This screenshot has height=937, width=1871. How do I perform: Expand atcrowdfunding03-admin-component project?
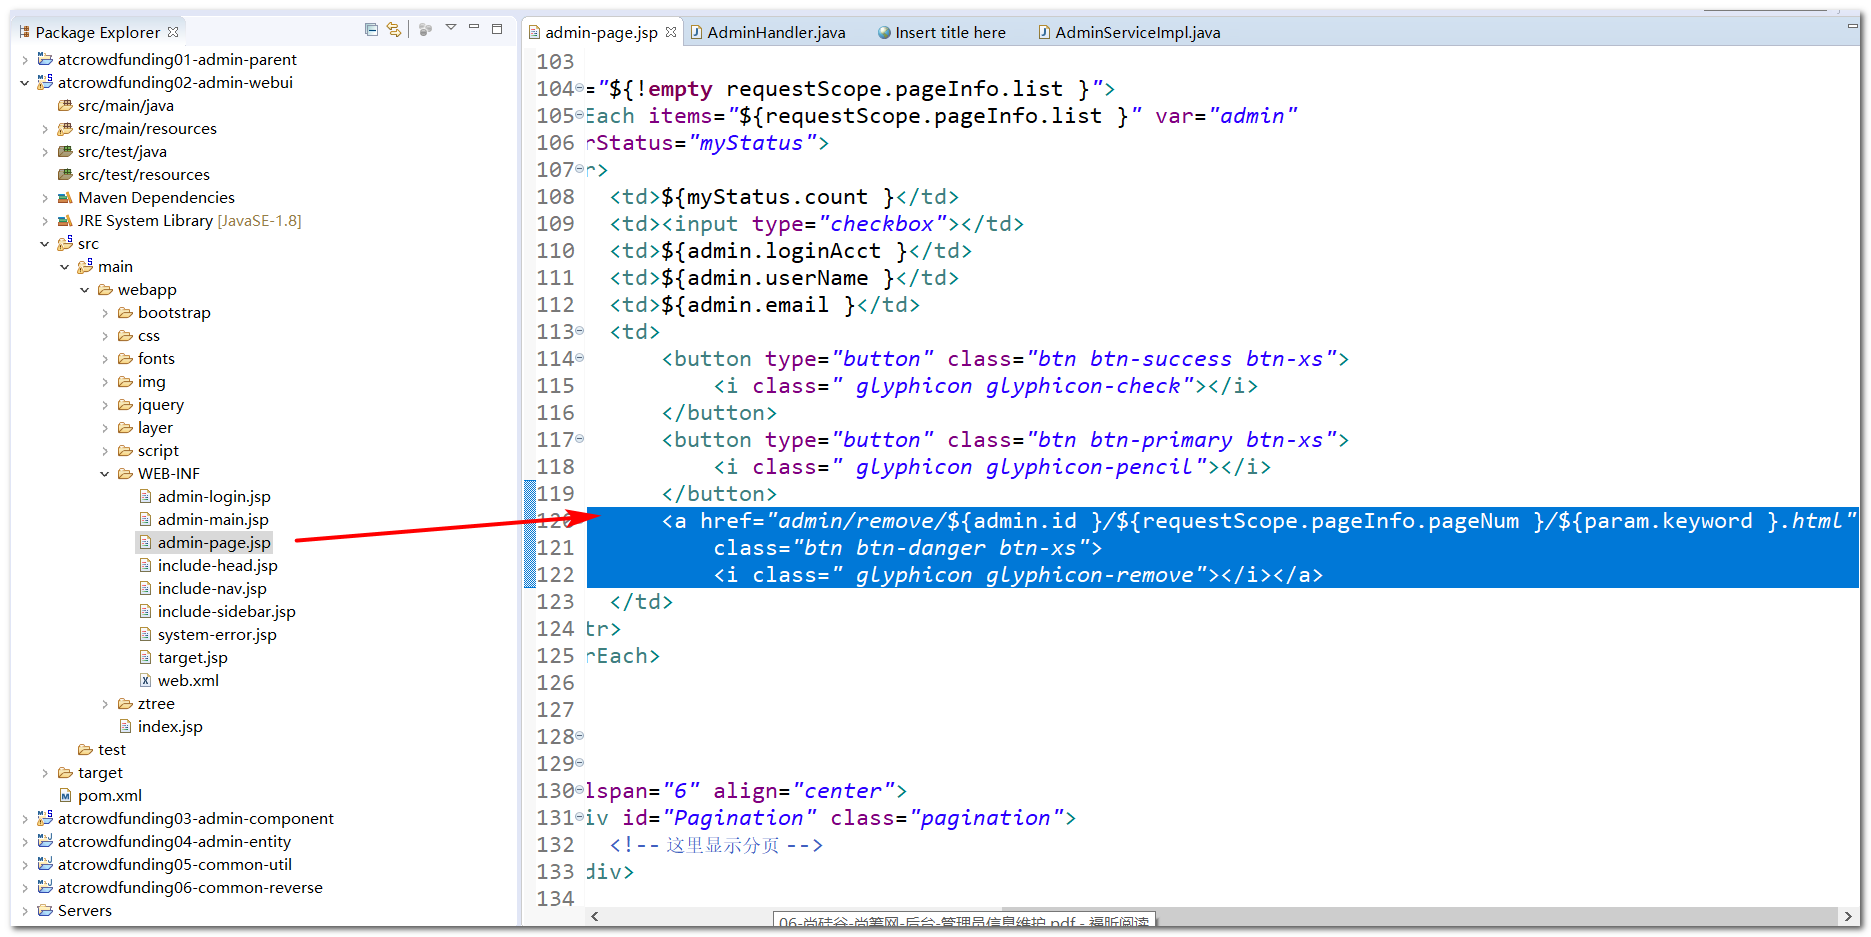(x=25, y=819)
